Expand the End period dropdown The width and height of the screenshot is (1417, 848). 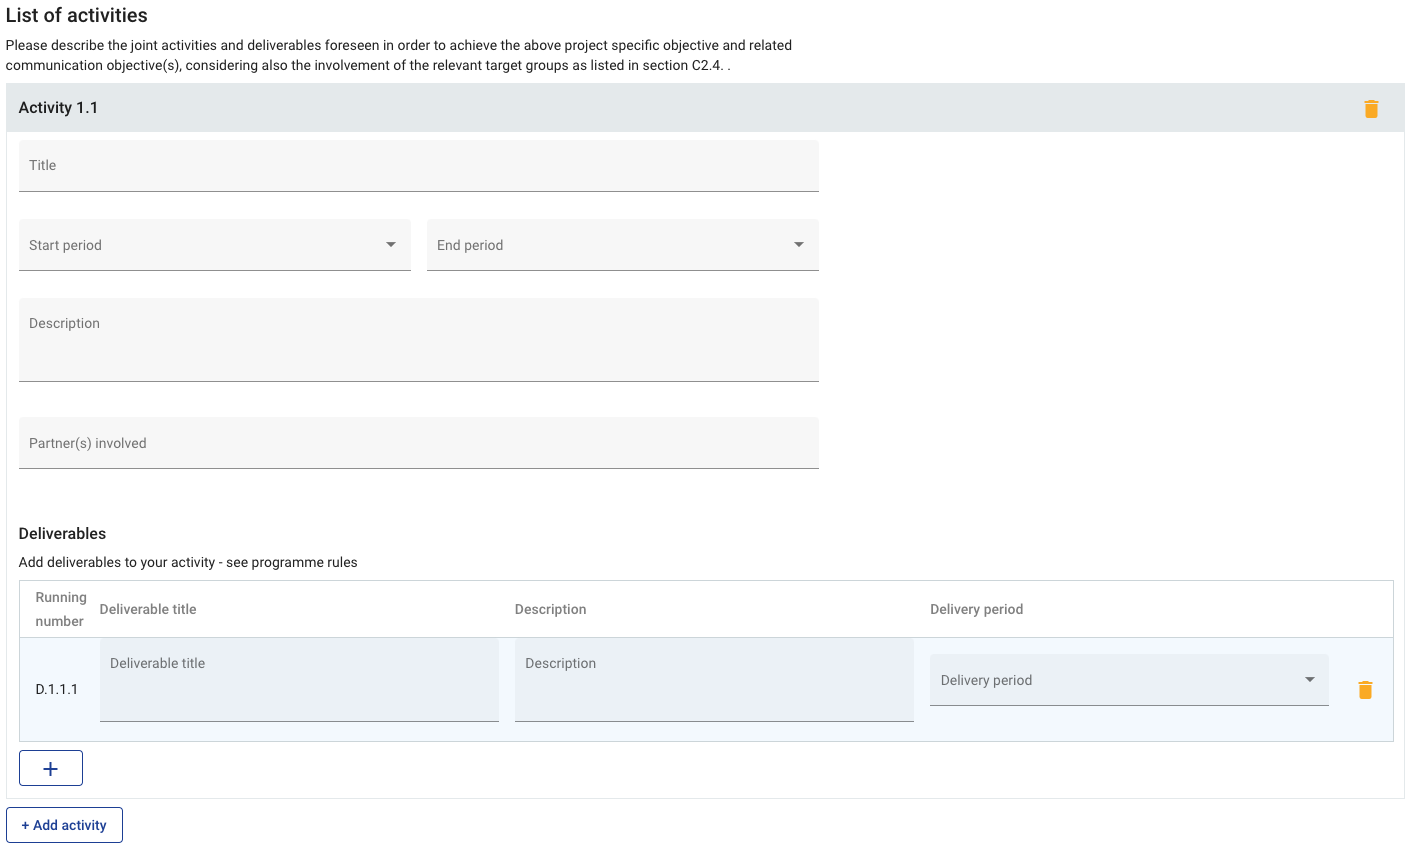(x=622, y=245)
